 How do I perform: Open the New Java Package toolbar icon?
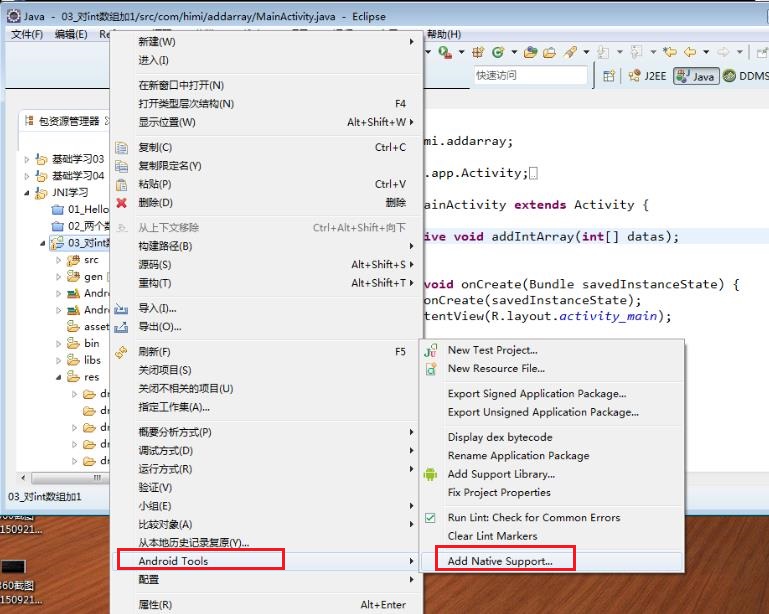pos(478,52)
